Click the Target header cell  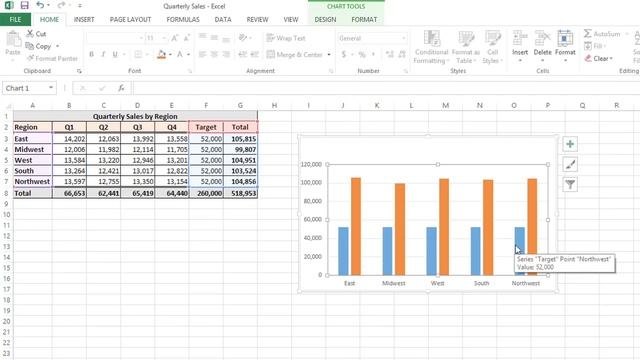point(206,127)
